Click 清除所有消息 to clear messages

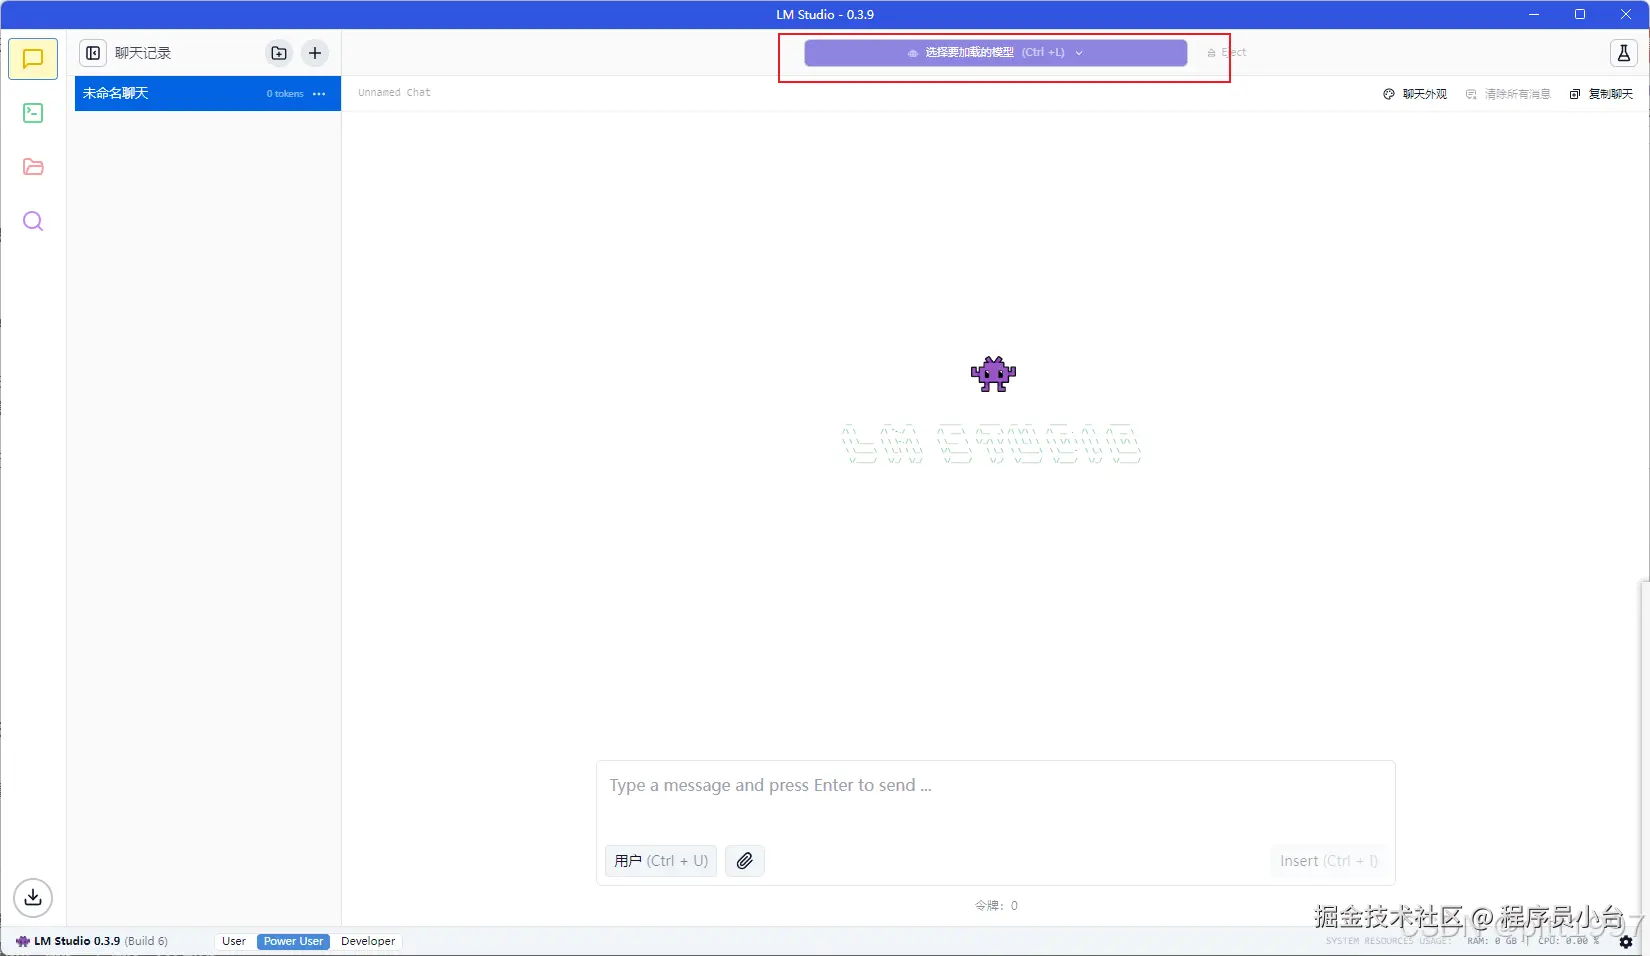click(x=1508, y=94)
